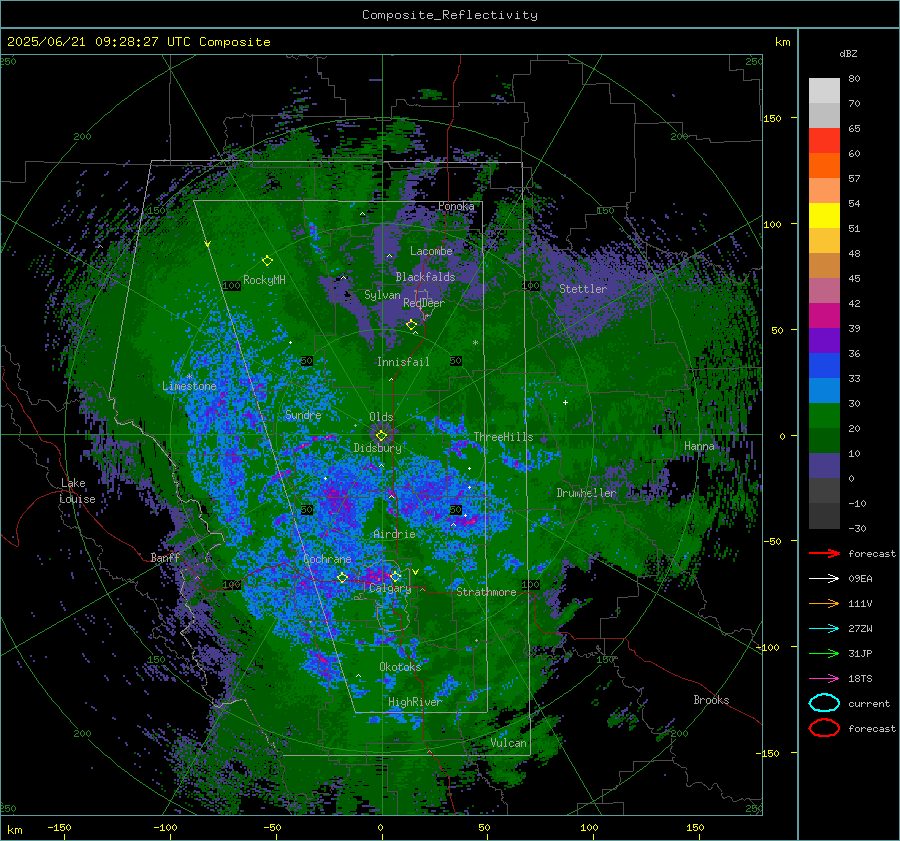Pick the yellow 54 dBZ color swatch
Screen dimensions: 900x841
pos(824,215)
